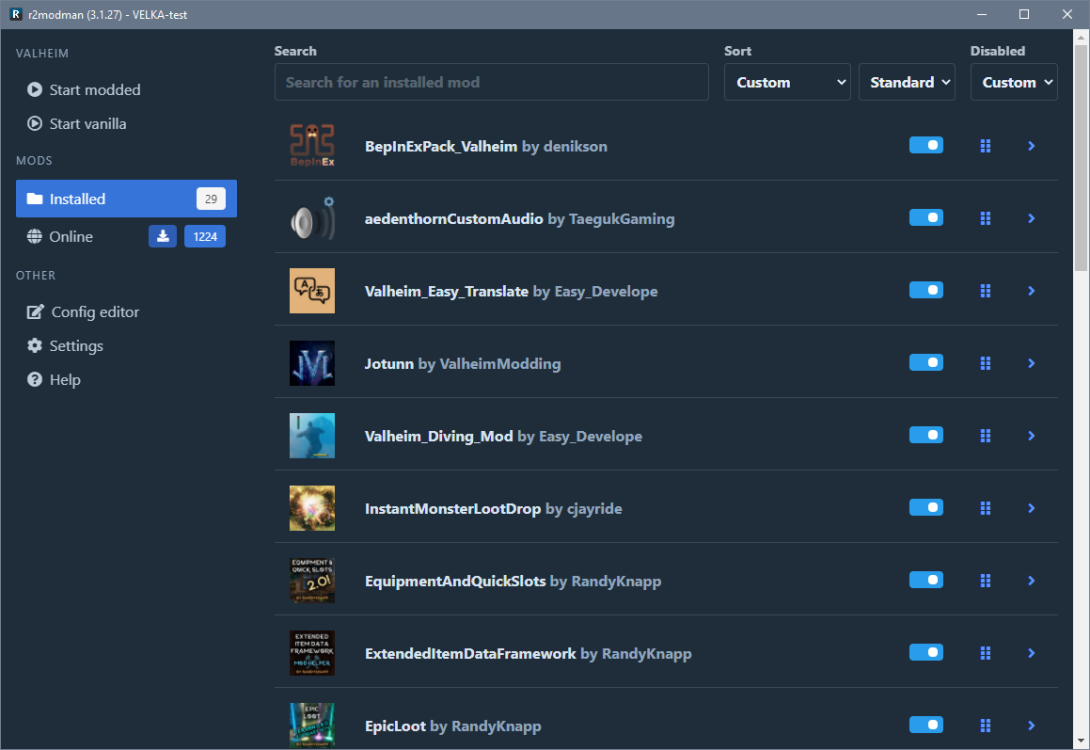Click the mod name InstantMonsterLootDrop
The height and width of the screenshot is (750, 1090).
[453, 509]
